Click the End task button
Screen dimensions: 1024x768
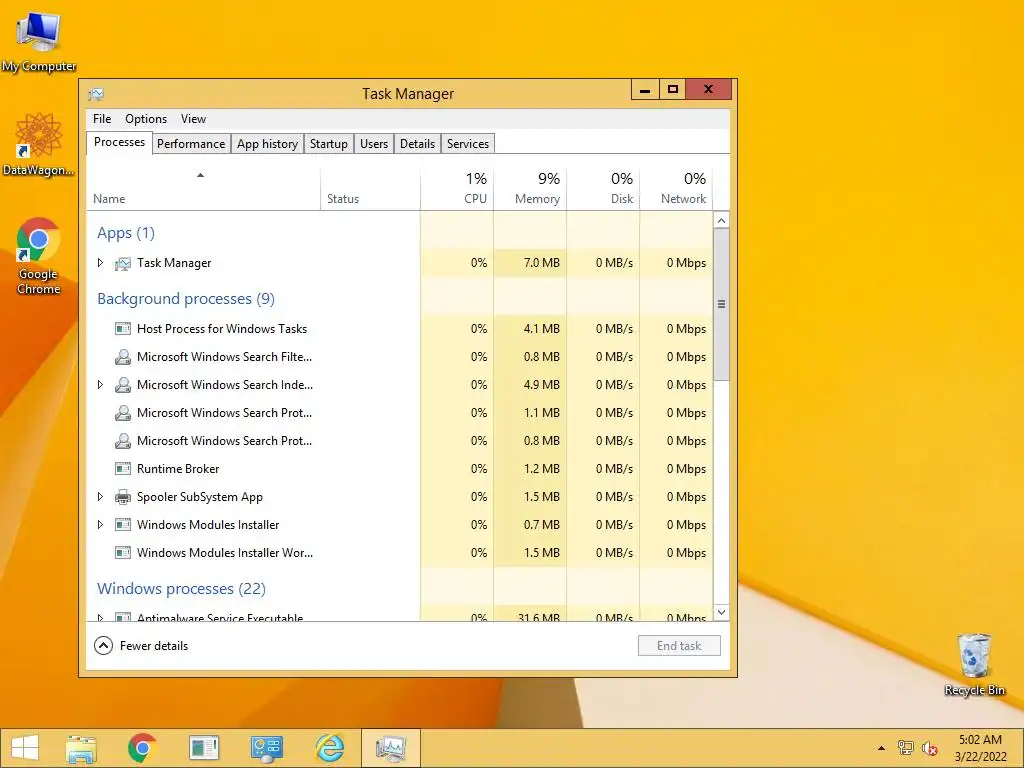[x=679, y=646]
